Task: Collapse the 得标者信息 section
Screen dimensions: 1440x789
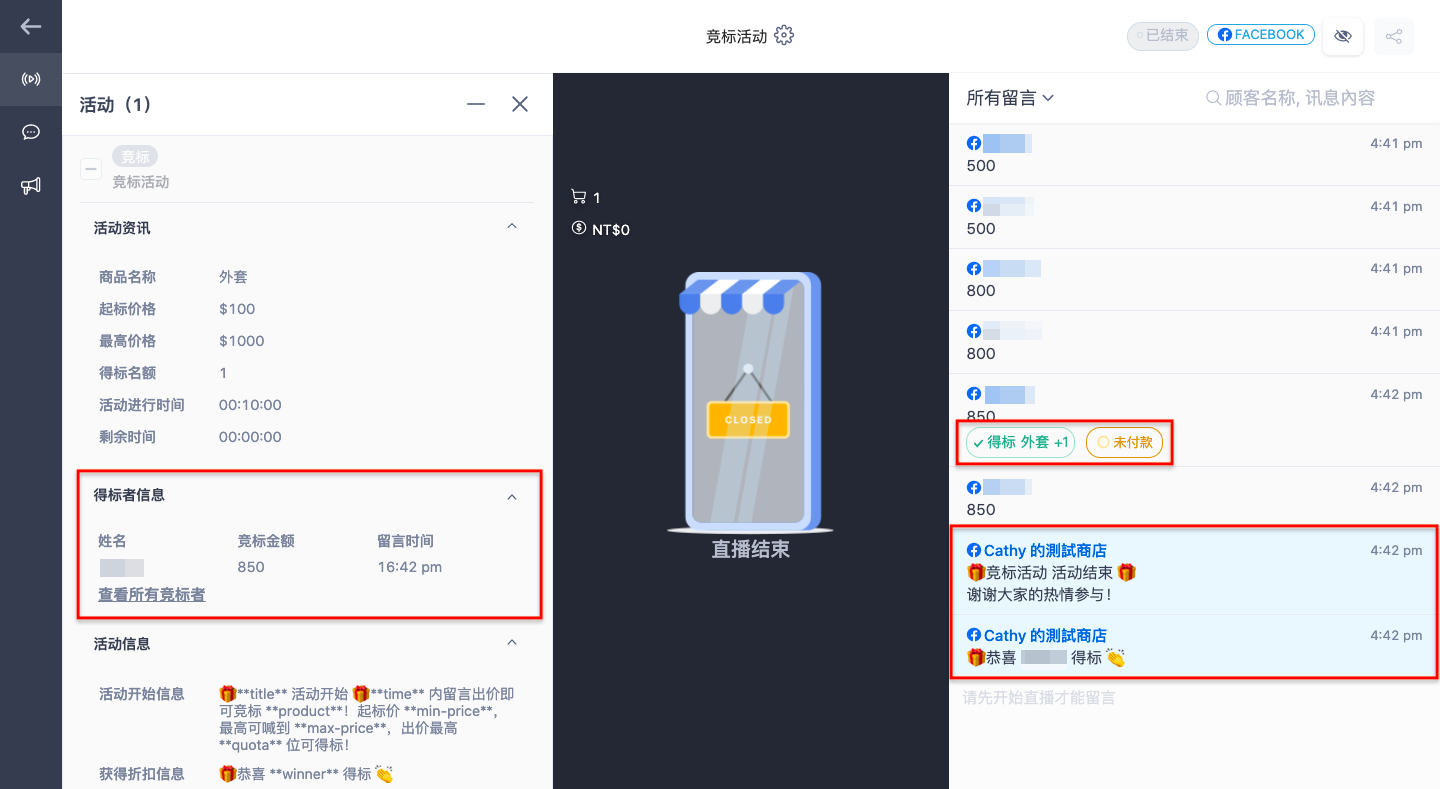Action: (x=512, y=496)
